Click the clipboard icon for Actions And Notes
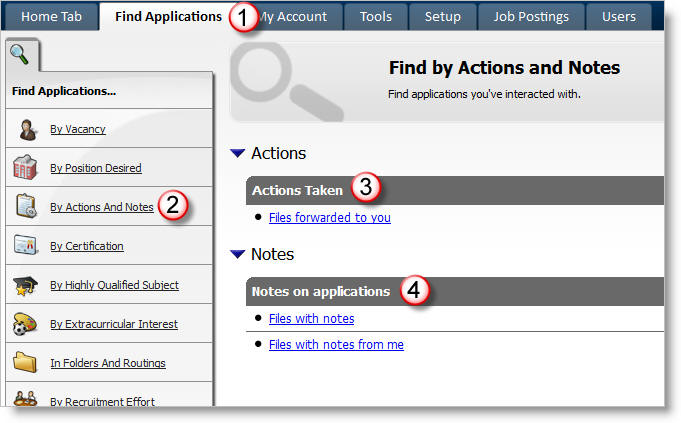This screenshot has width=681, height=423. (x=26, y=206)
